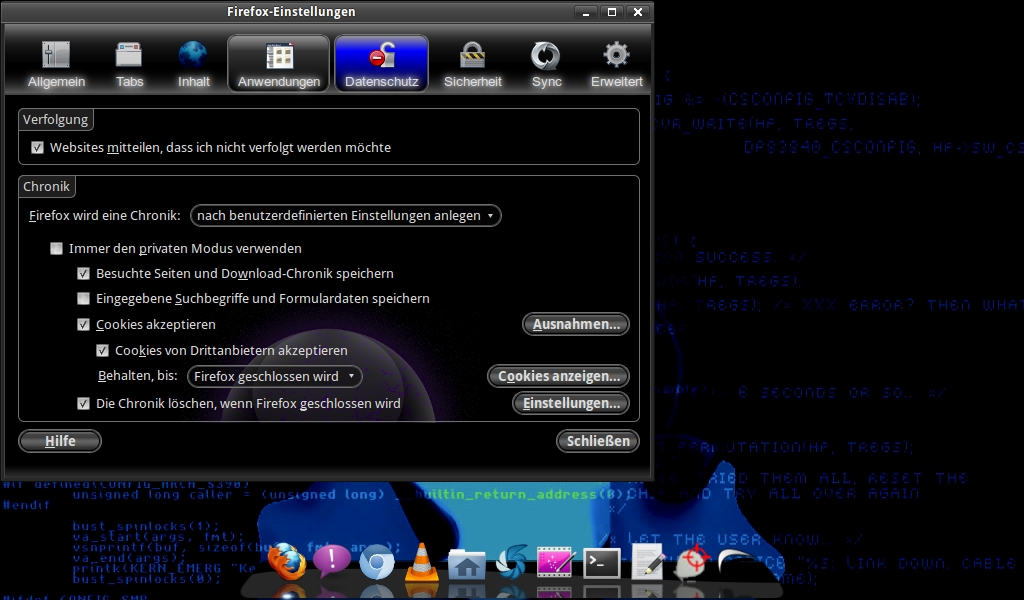Open 'Cookies anzeigen...' dialog

(x=558, y=376)
